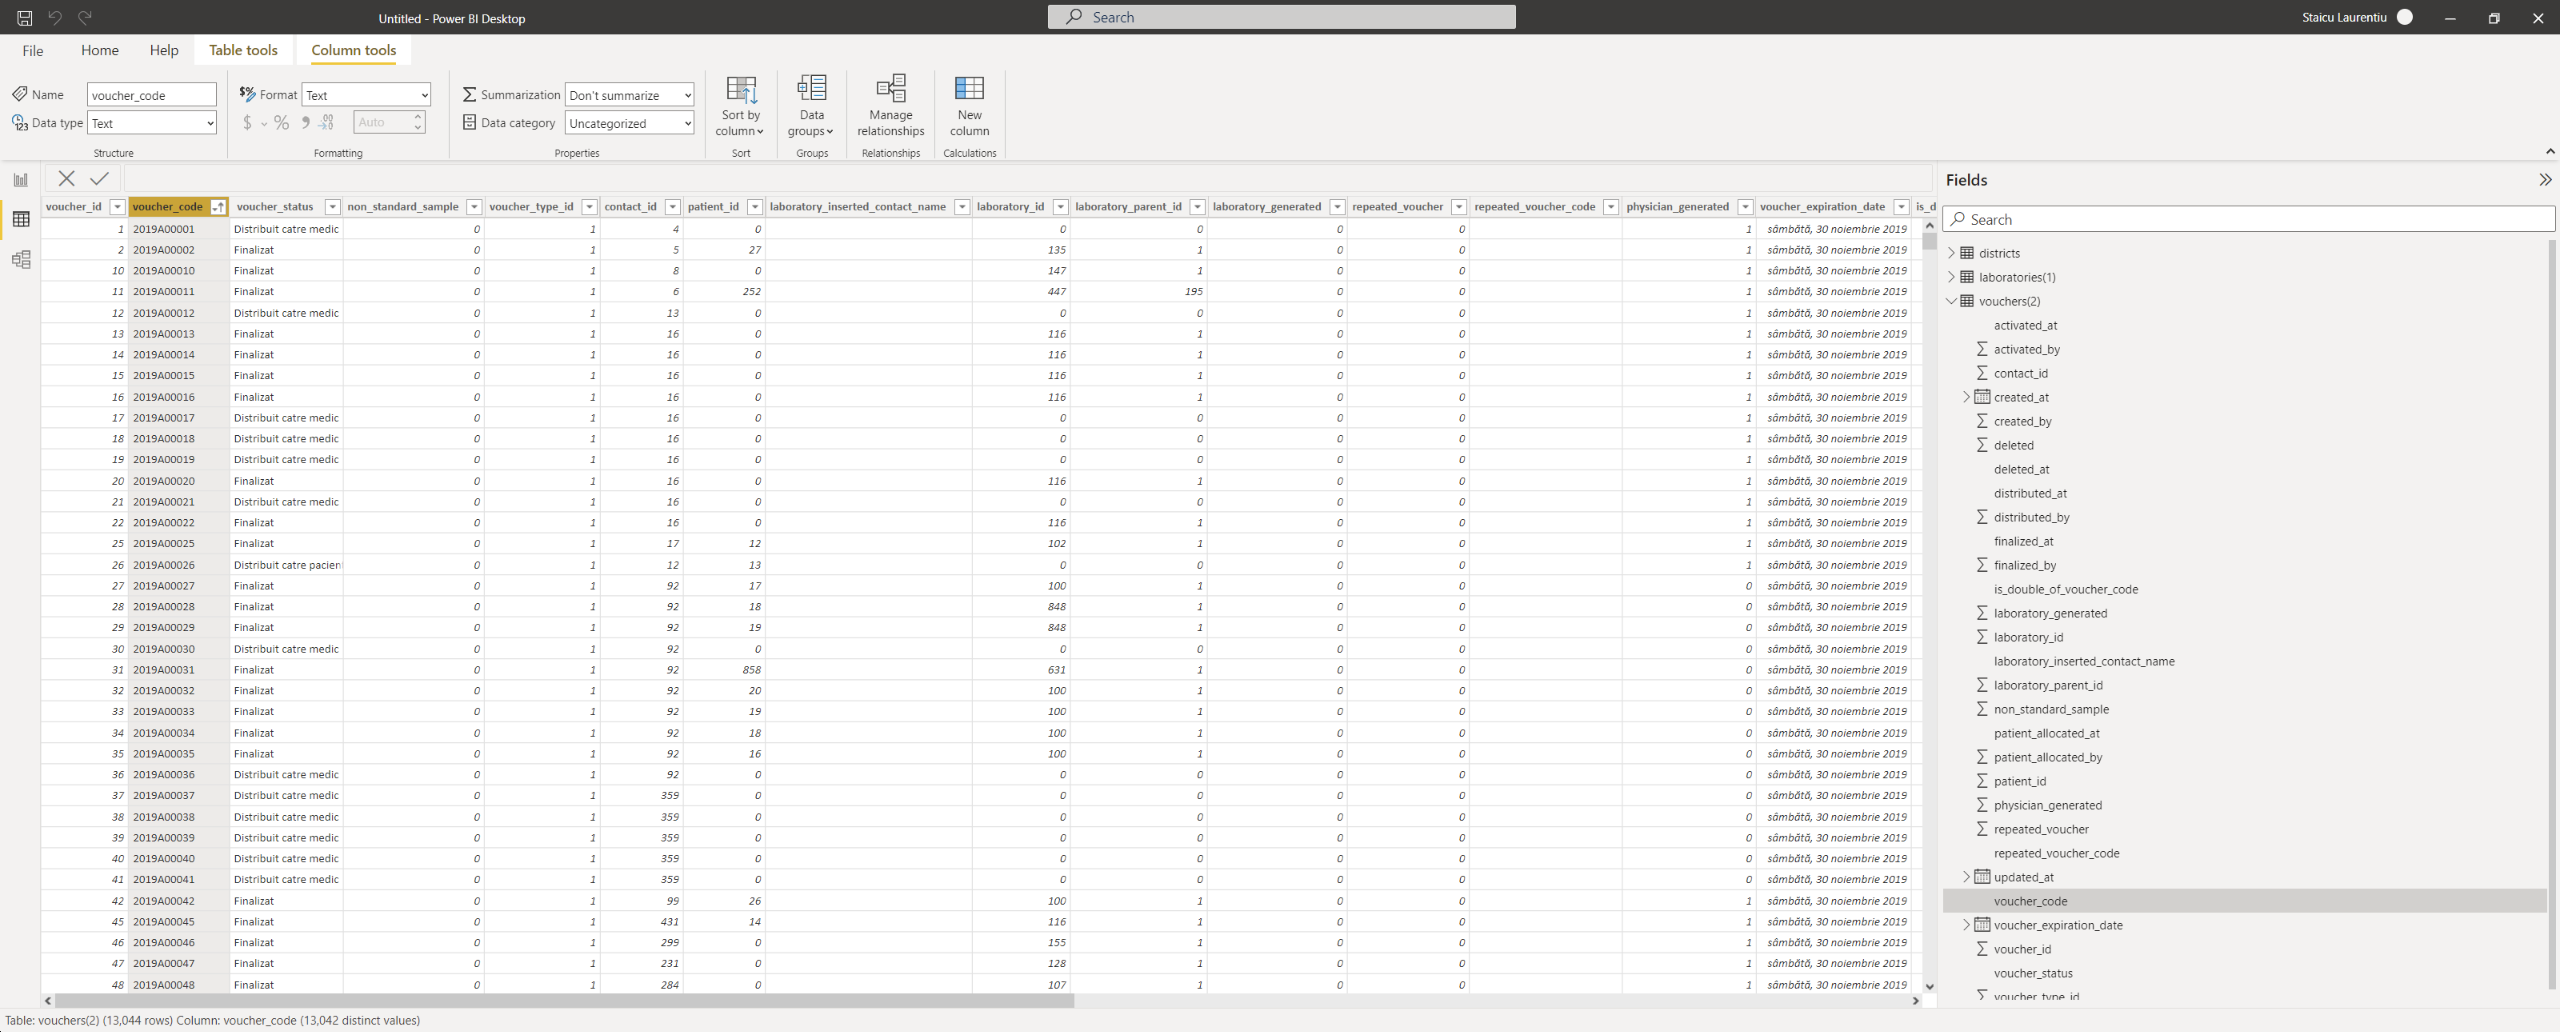Collapse the Fields pane arrows
This screenshot has height=1032, width=2560.
click(2544, 180)
